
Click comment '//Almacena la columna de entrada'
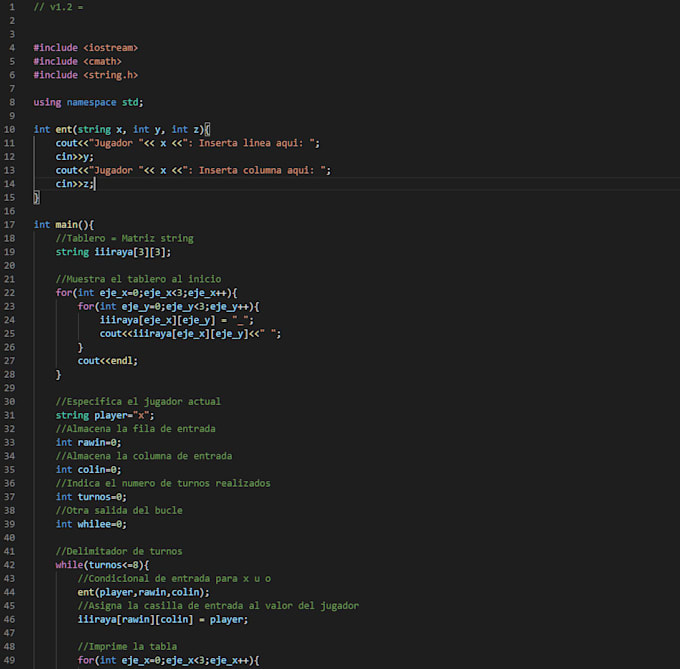pos(144,456)
